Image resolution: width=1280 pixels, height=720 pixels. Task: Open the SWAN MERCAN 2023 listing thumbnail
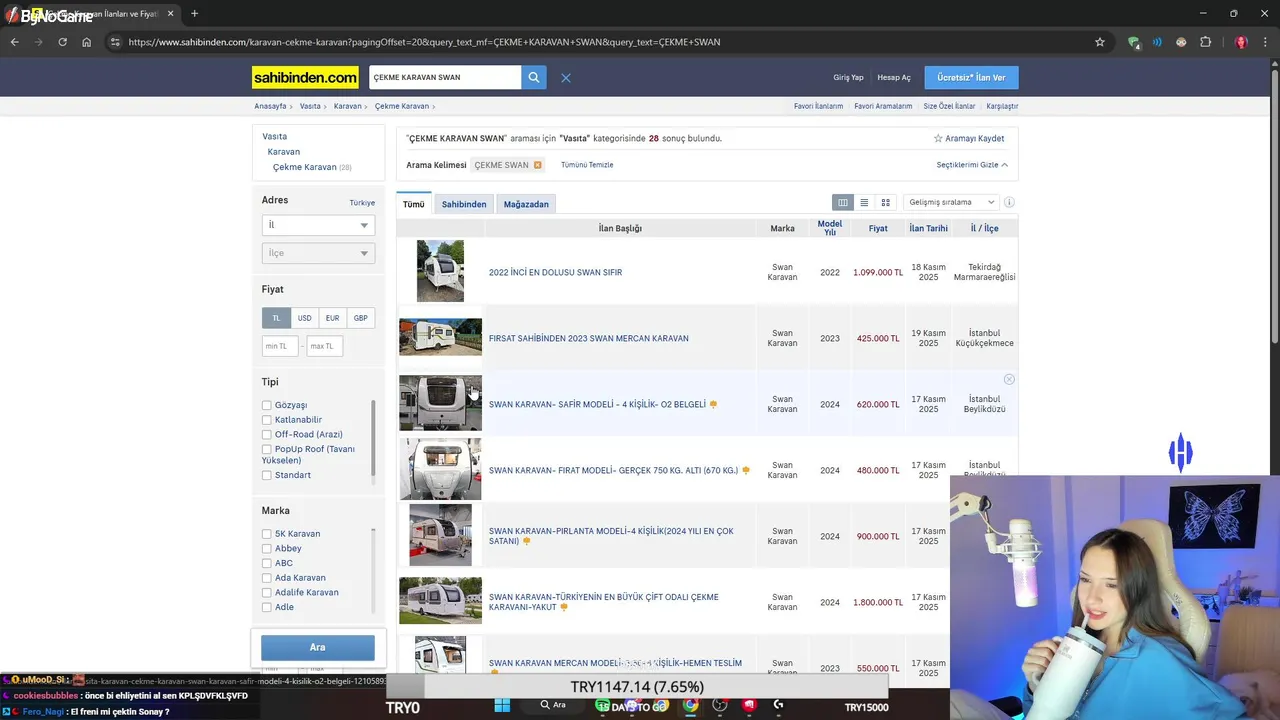pyautogui.click(x=440, y=337)
